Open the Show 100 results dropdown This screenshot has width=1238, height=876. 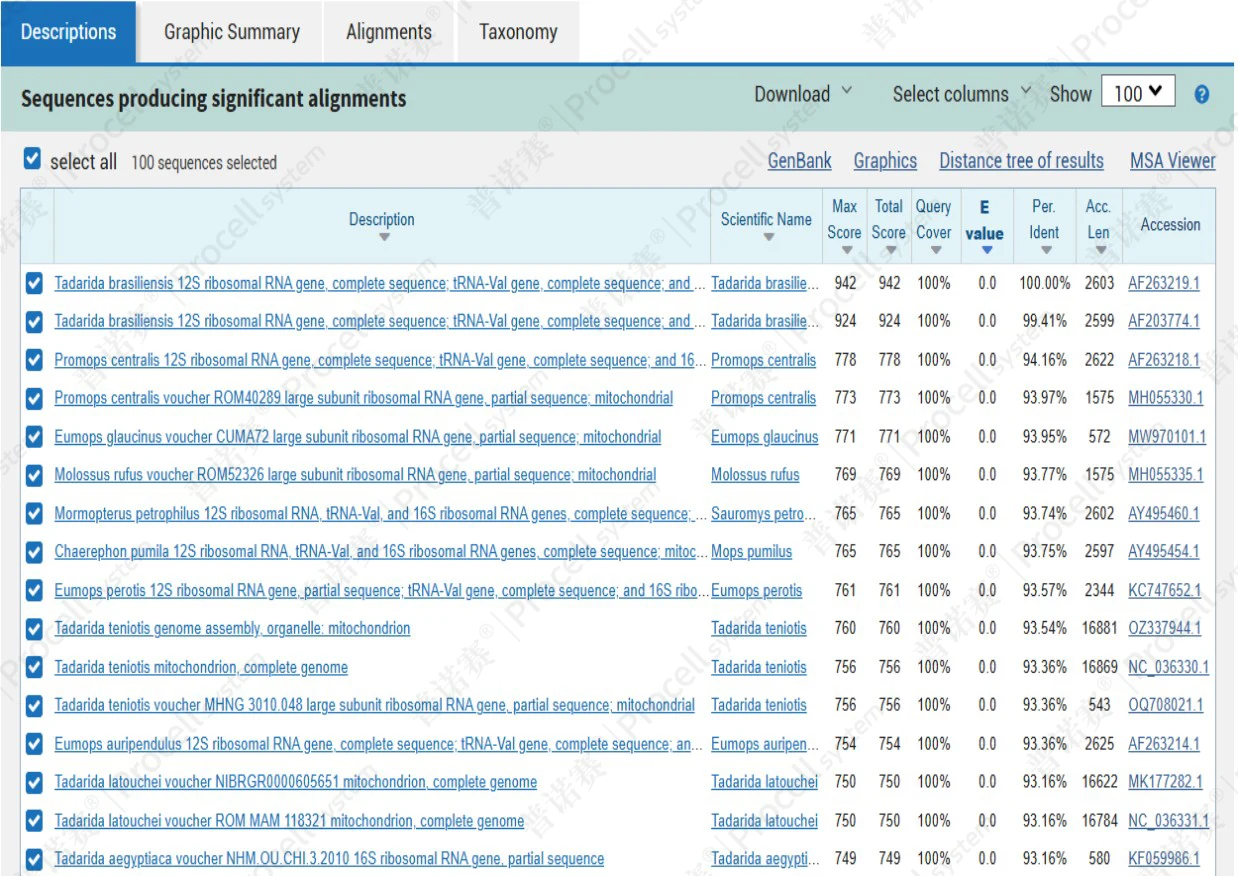(x=1138, y=93)
